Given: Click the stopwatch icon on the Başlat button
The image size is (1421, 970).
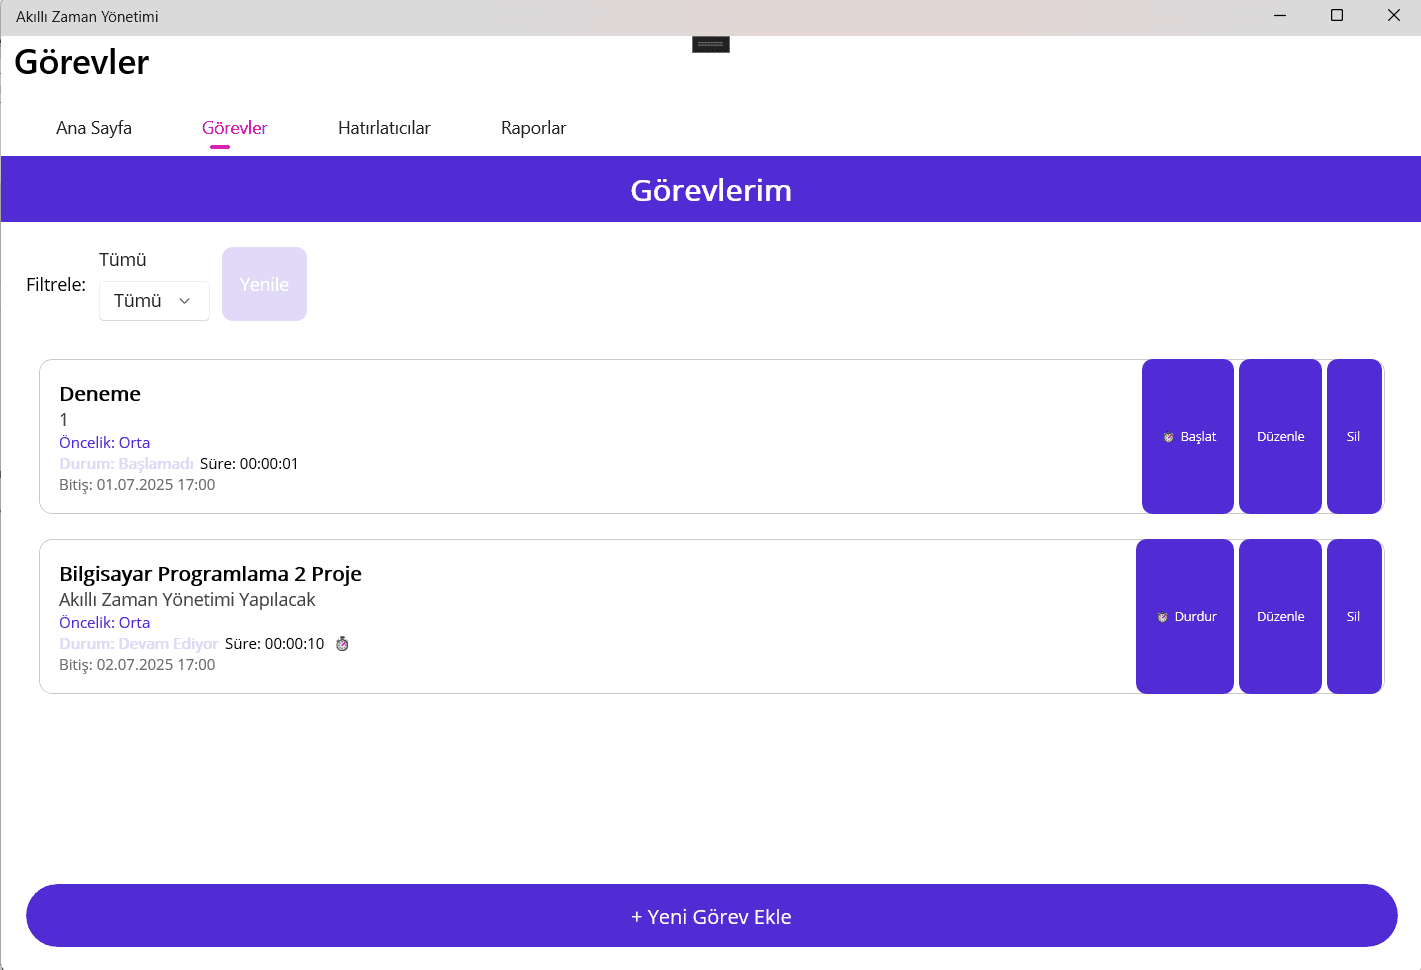Looking at the screenshot, I should [1168, 437].
